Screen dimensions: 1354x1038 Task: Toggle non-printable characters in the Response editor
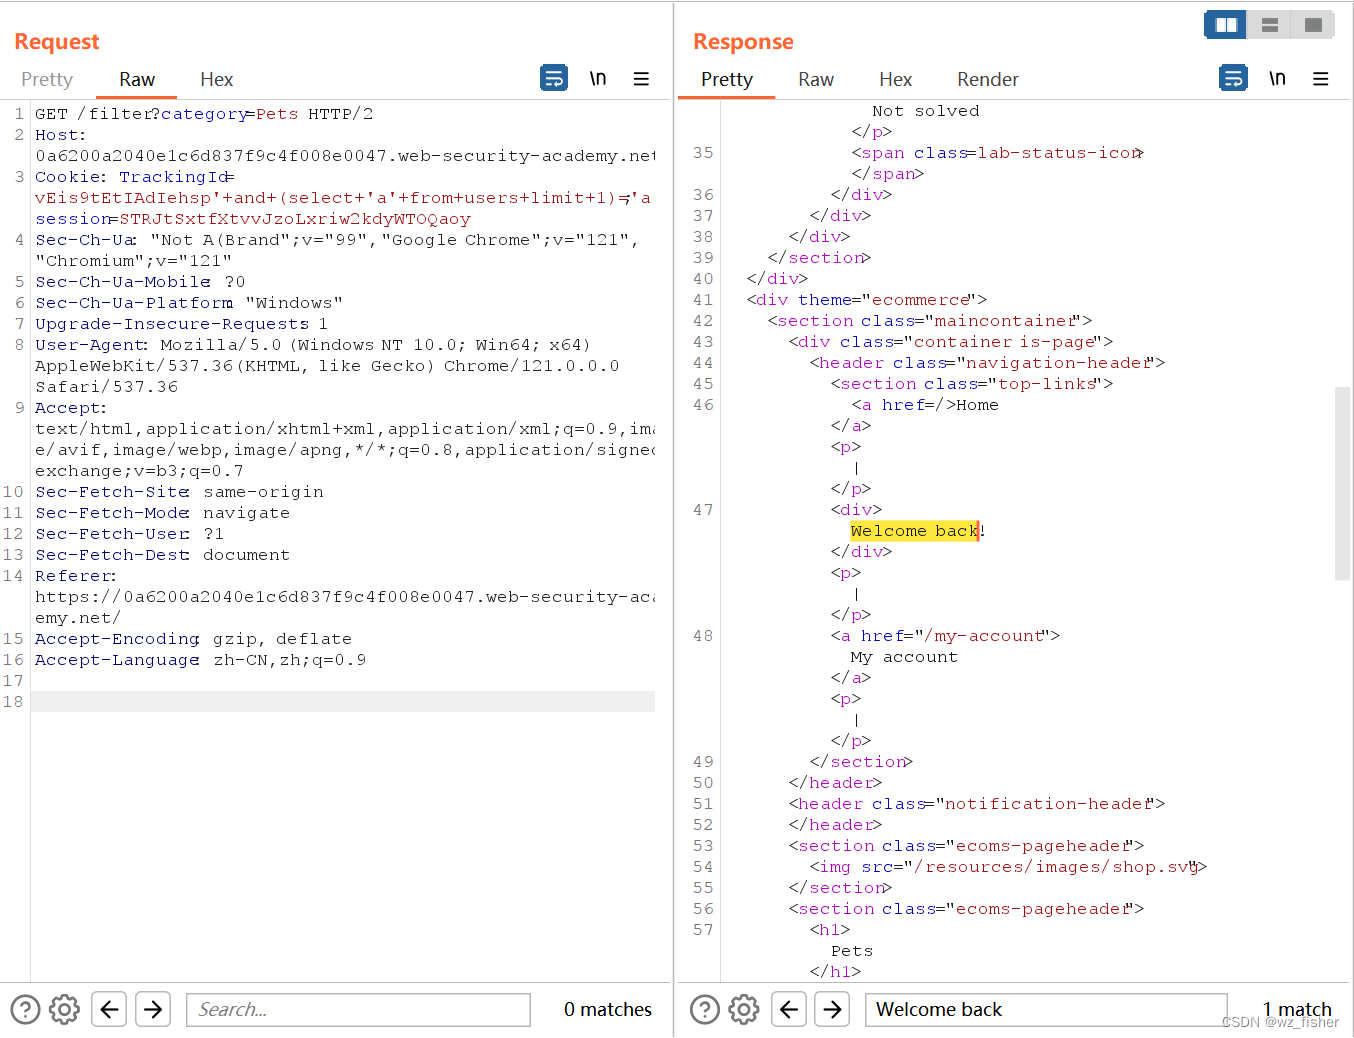pyautogui.click(x=1277, y=77)
